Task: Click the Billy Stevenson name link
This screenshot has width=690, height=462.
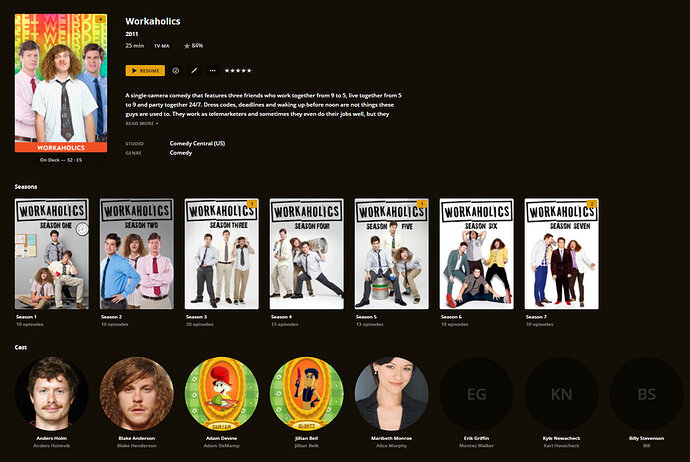Action: click(x=646, y=438)
